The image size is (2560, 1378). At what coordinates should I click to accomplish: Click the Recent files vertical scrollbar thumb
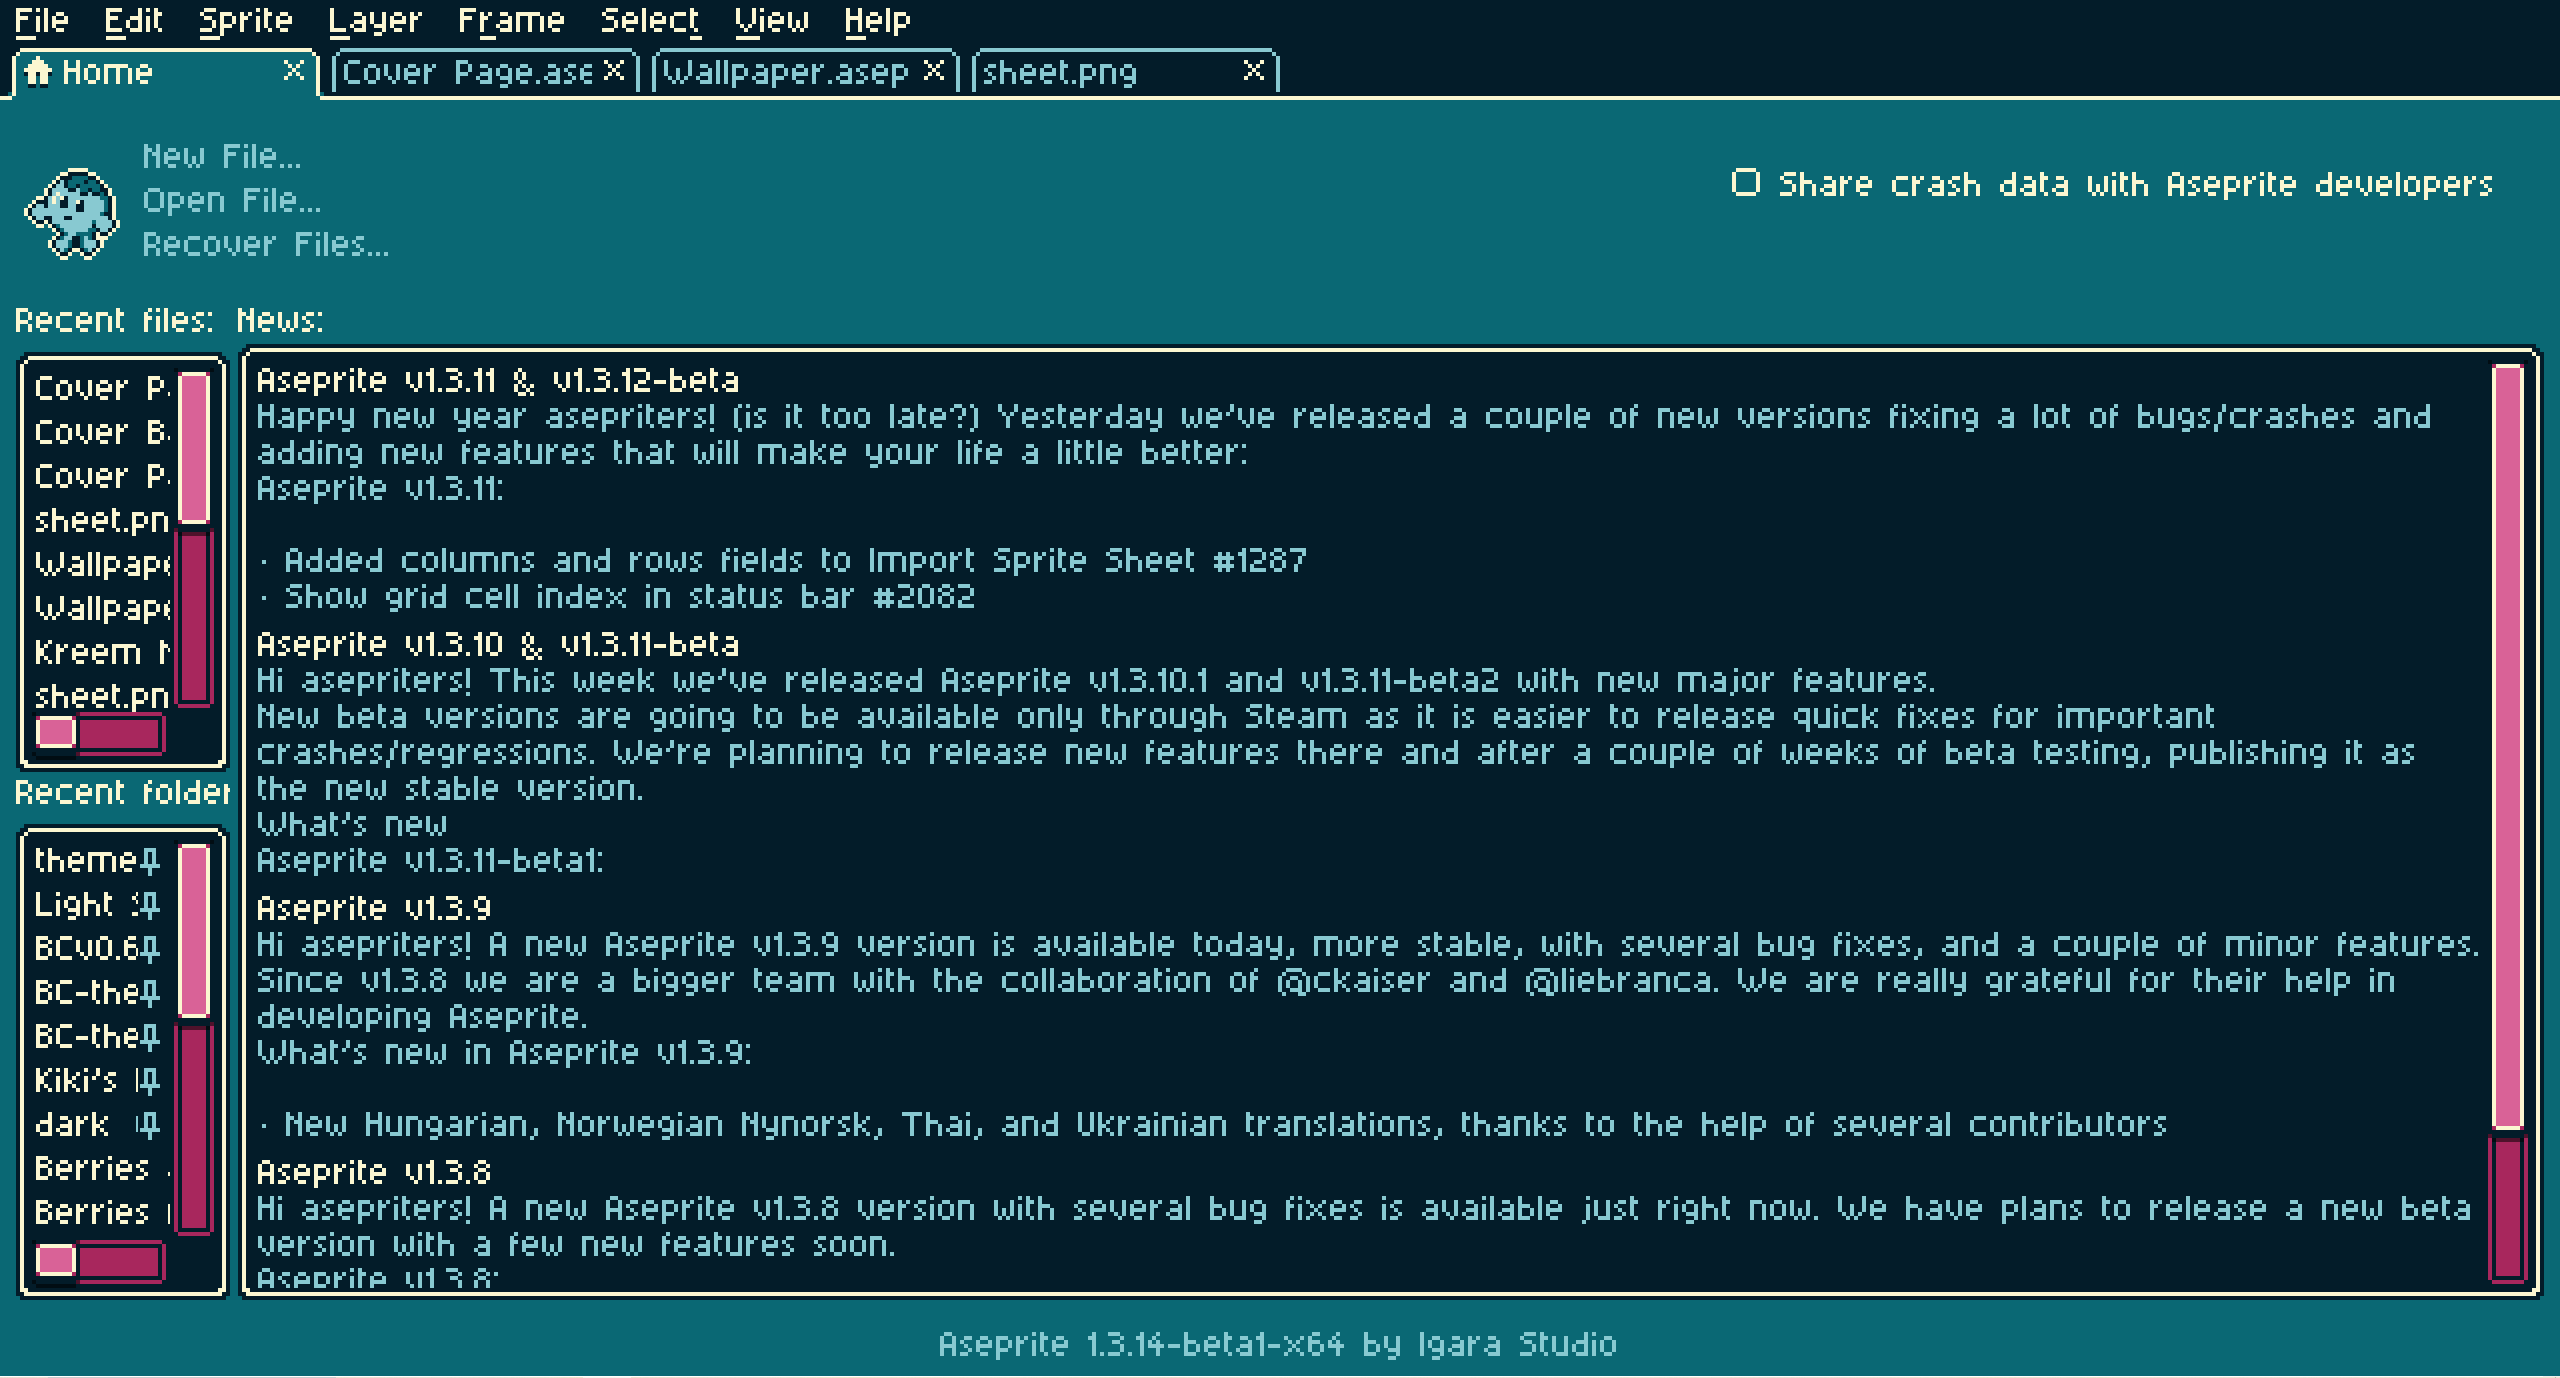coord(194,447)
